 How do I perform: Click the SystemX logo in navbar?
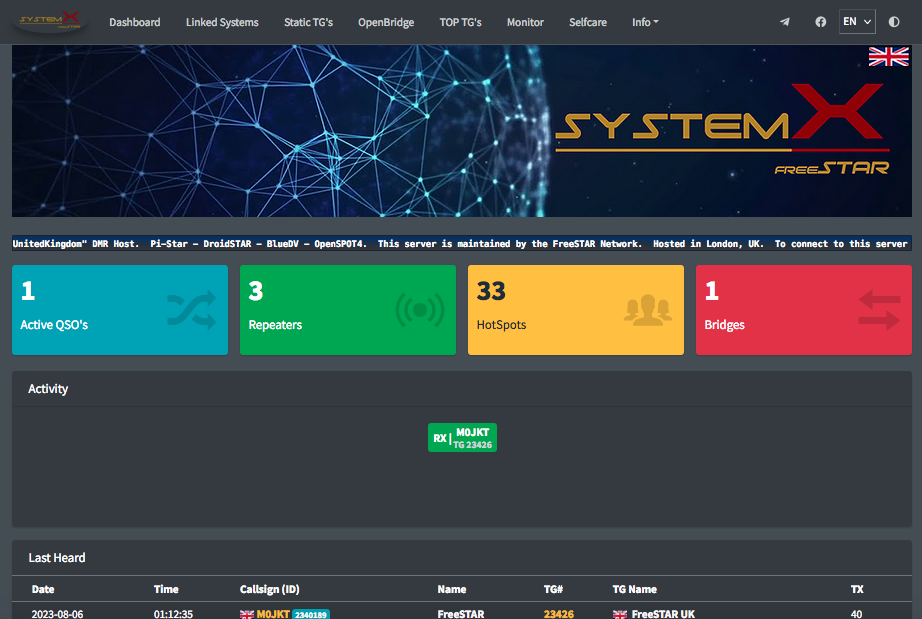(50, 22)
